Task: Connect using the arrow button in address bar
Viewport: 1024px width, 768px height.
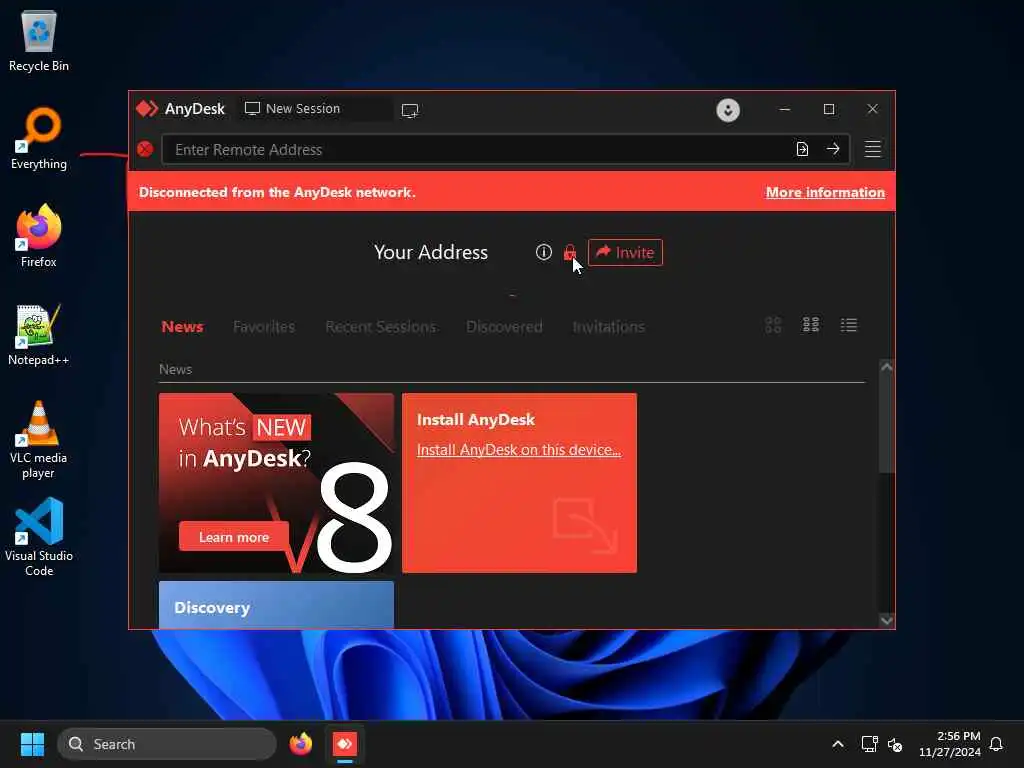Action: (x=833, y=150)
